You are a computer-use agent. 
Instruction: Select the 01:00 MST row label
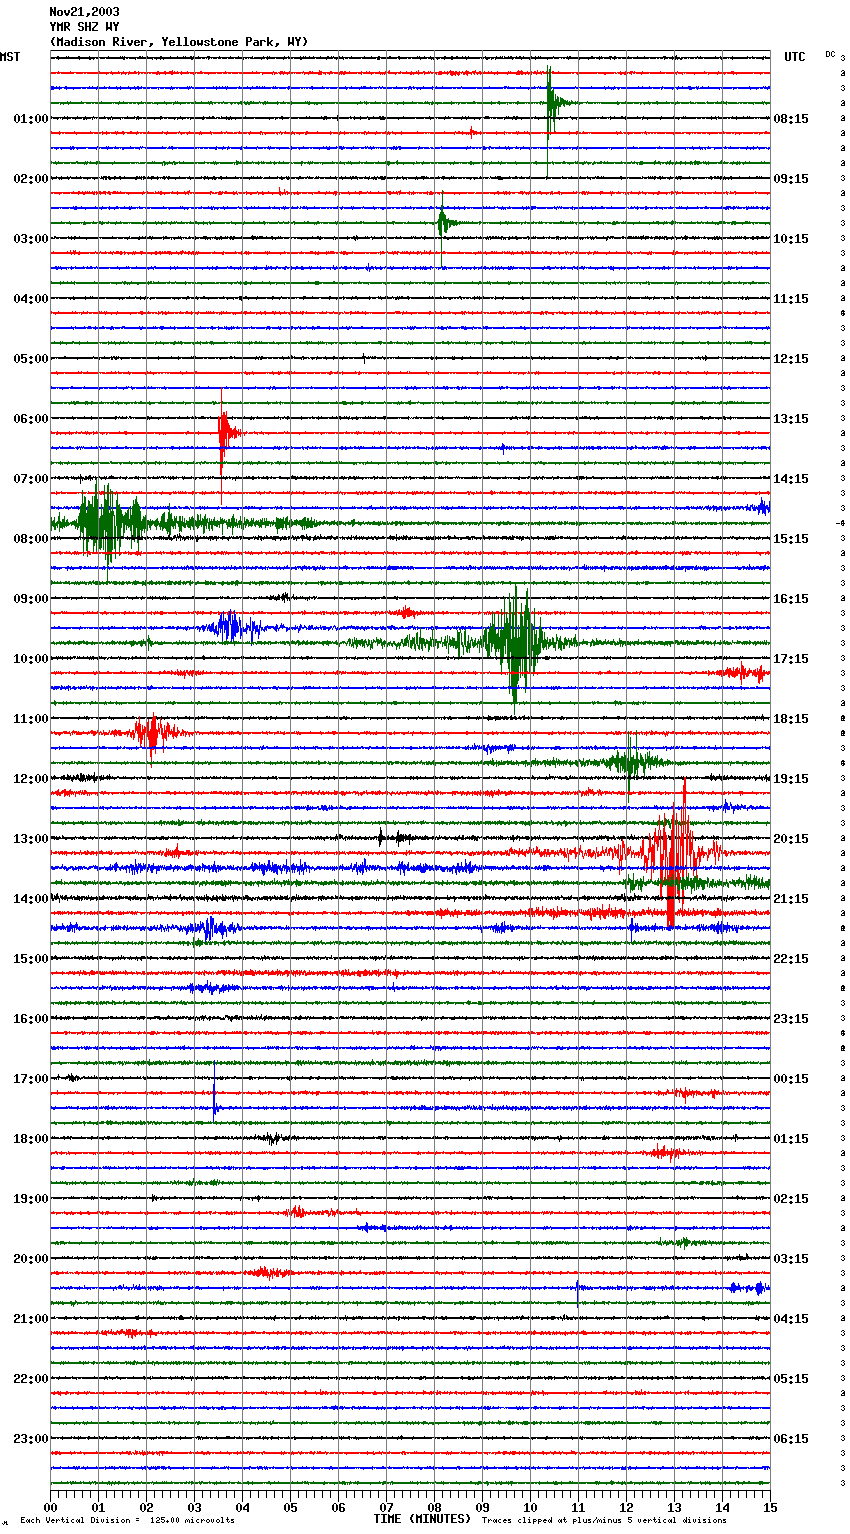(x=31, y=119)
